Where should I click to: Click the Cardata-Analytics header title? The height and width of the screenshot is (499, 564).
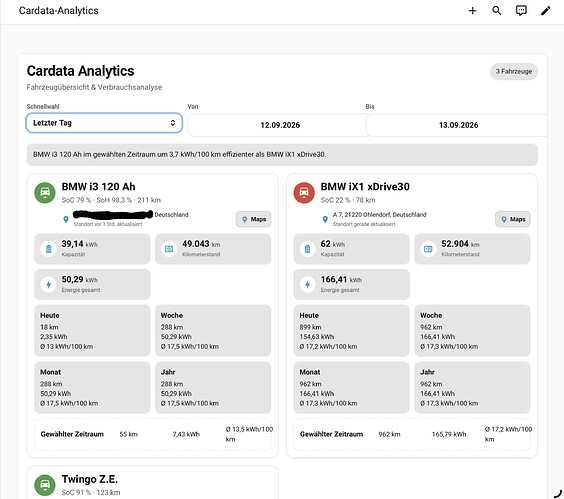coord(59,10)
